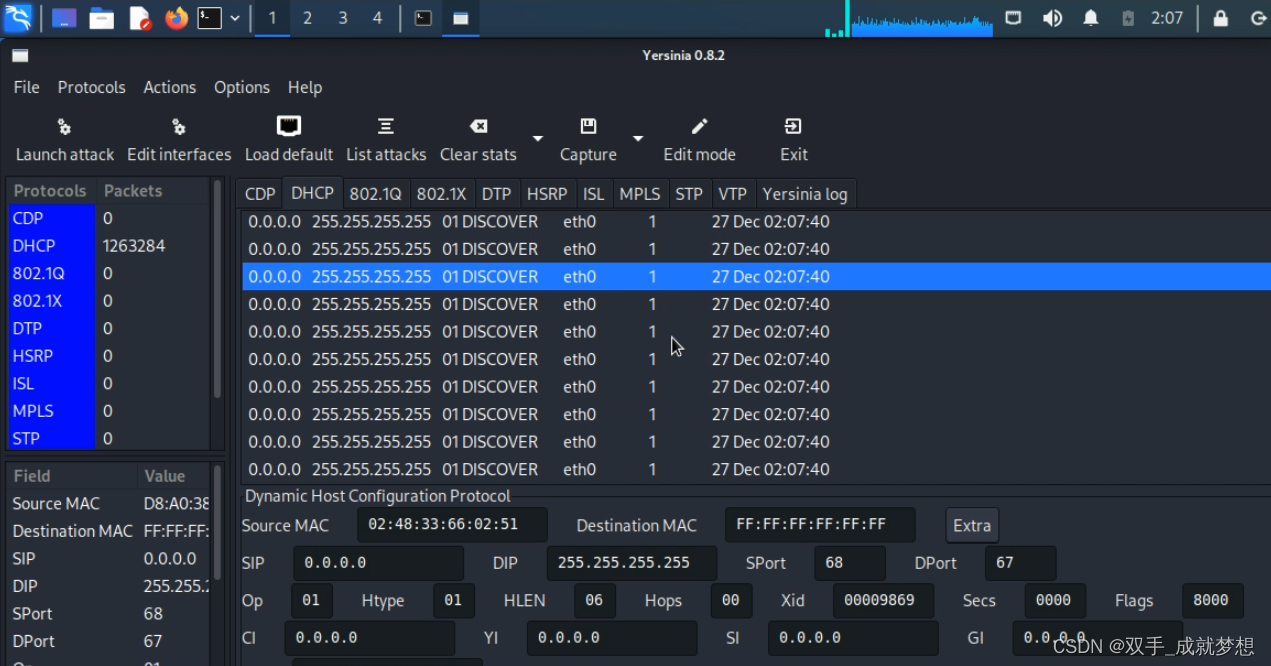Open the Help menu
This screenshot has height=666, width=1271.
click(305, 87)
